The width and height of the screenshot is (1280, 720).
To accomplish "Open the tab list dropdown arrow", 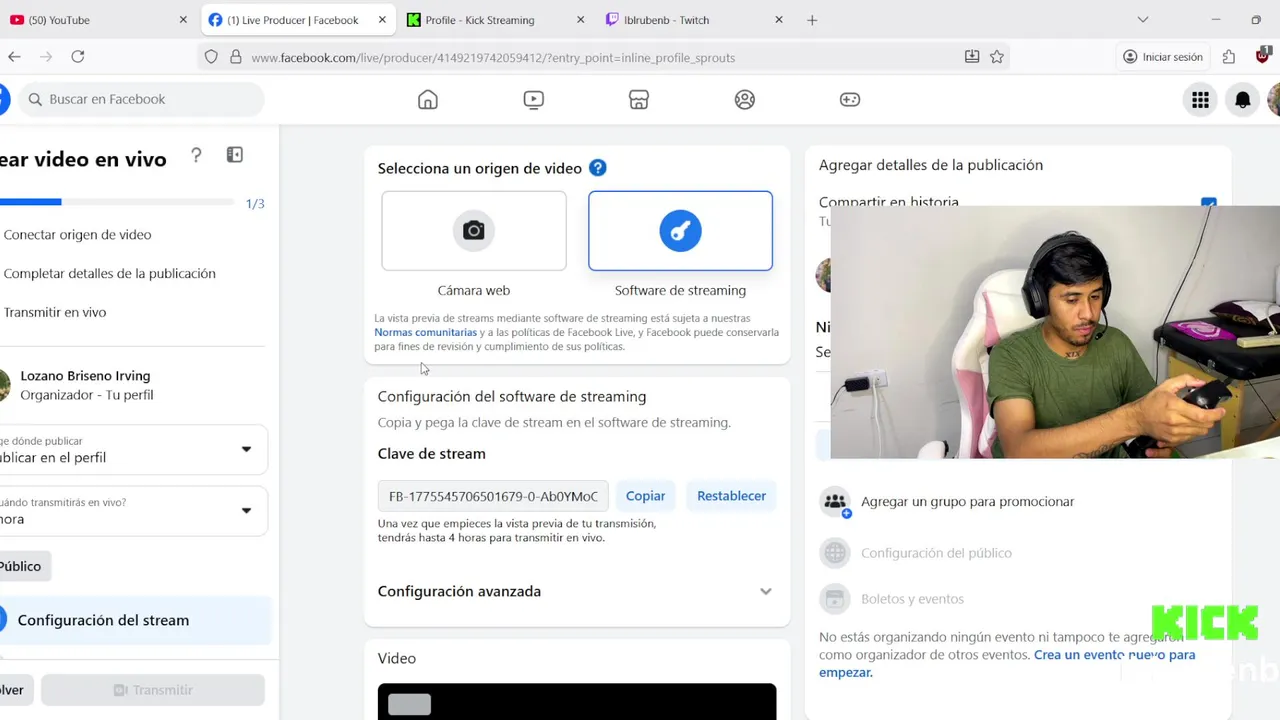I will (x=1143, y=20).
